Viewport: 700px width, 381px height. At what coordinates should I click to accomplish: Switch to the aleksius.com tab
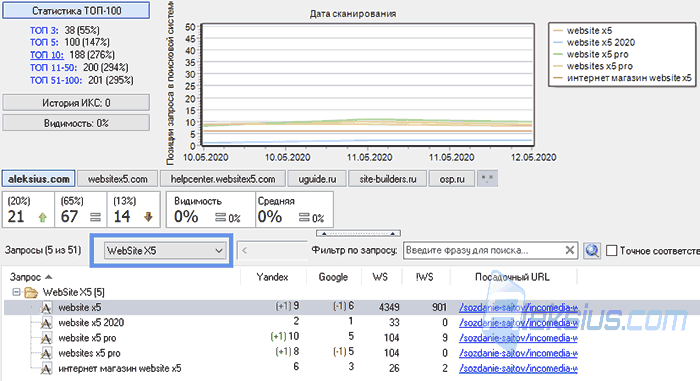click(x=39, y=179)
